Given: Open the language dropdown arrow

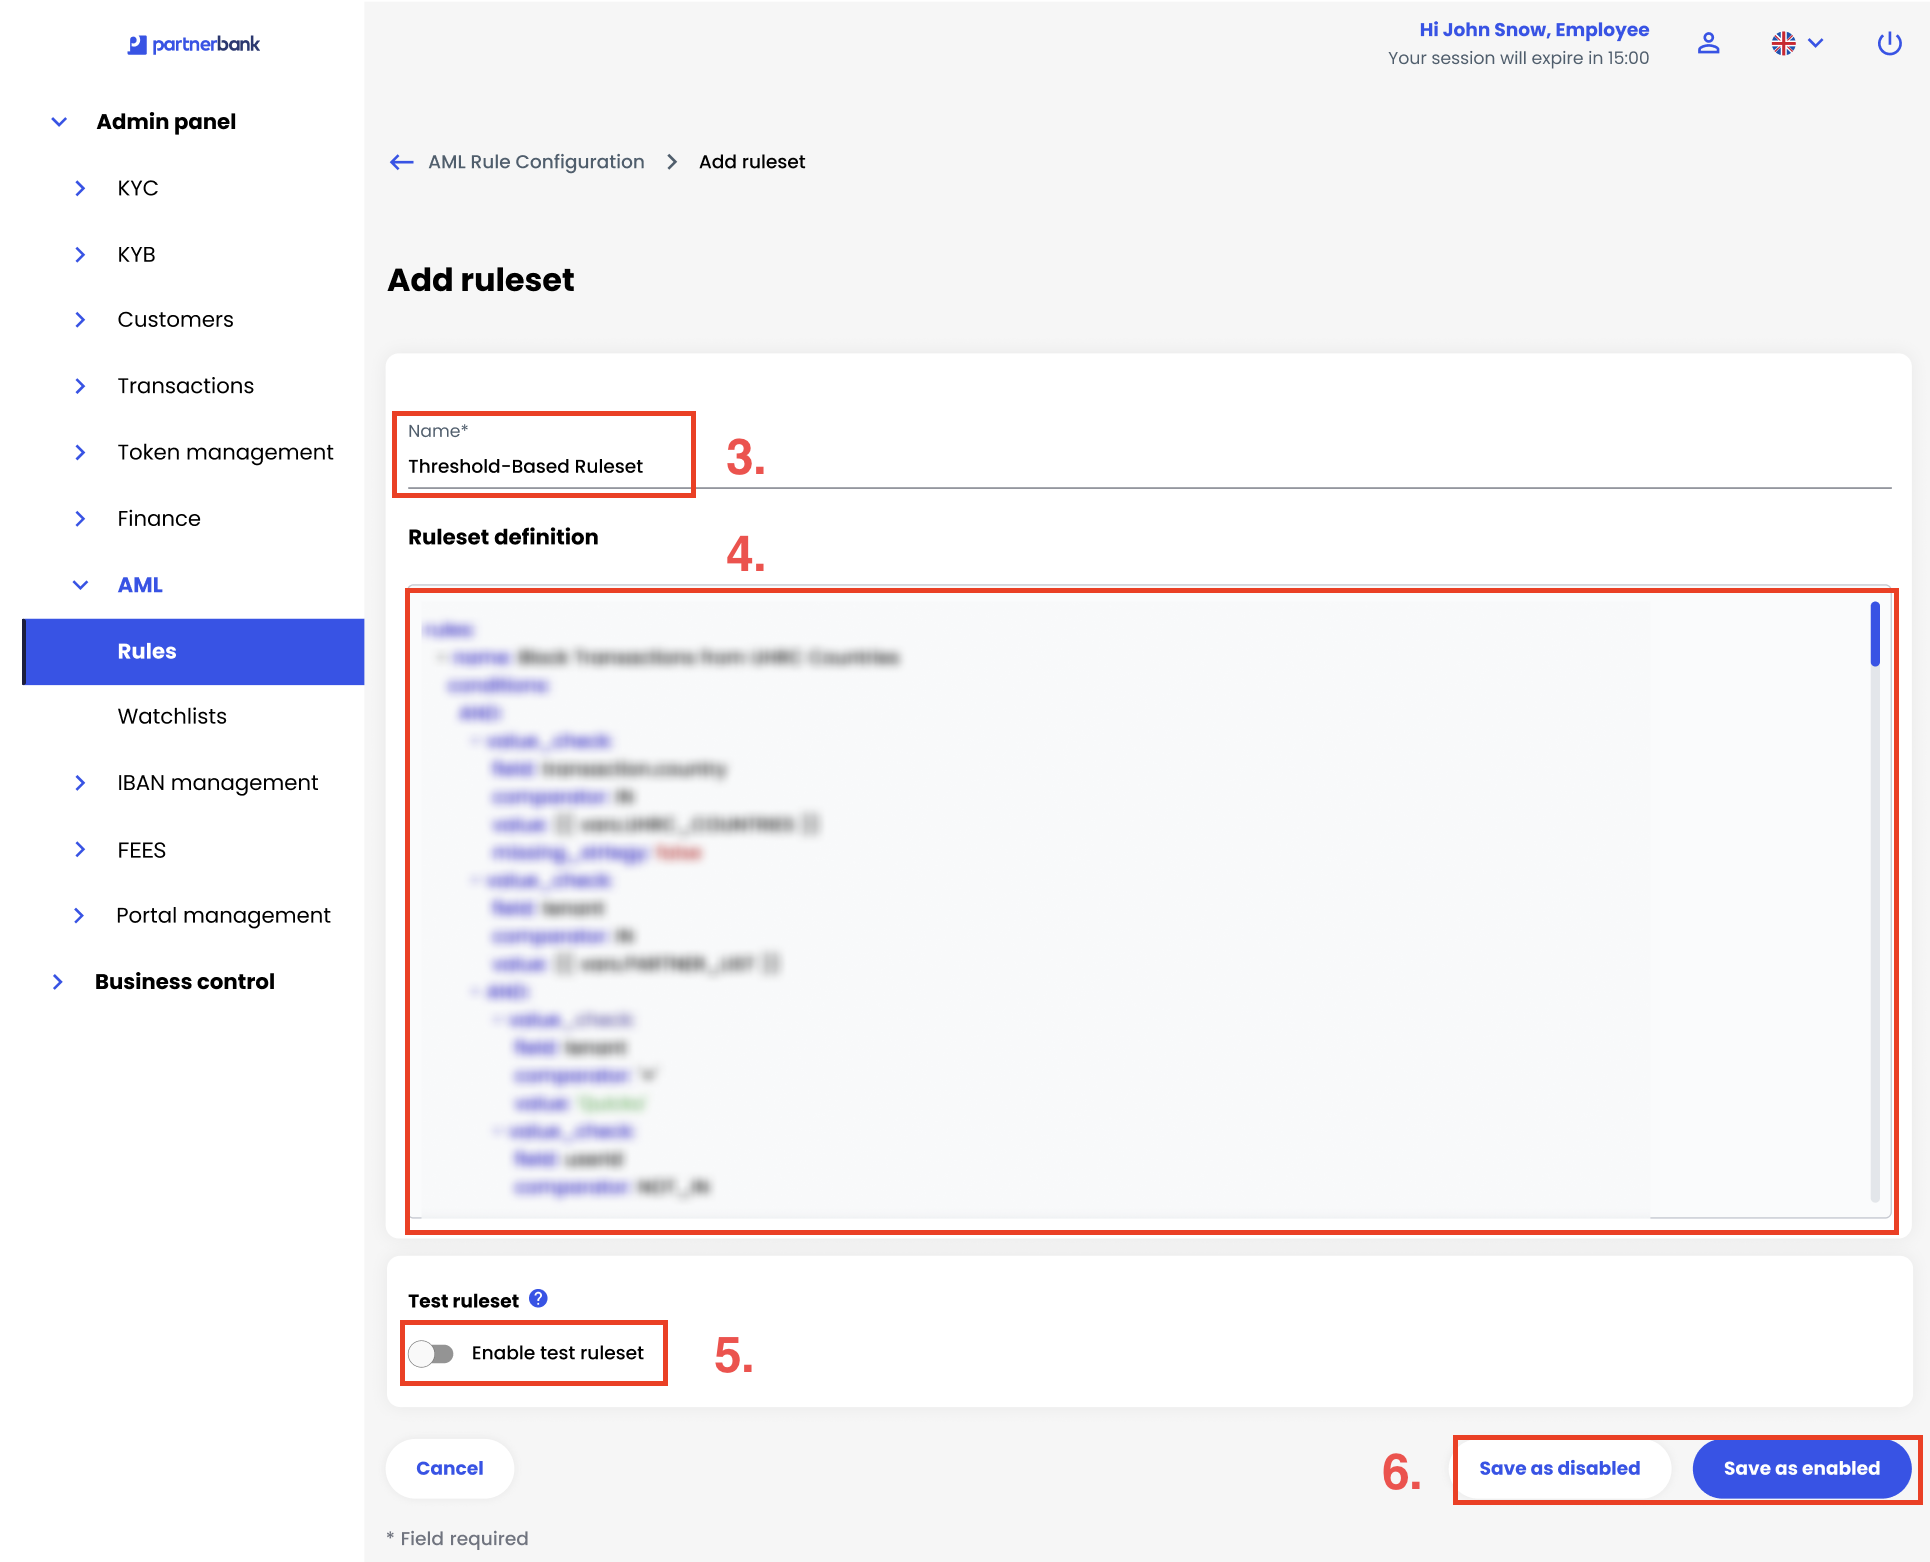Looking at the screenshot, I should [1816, 43].
